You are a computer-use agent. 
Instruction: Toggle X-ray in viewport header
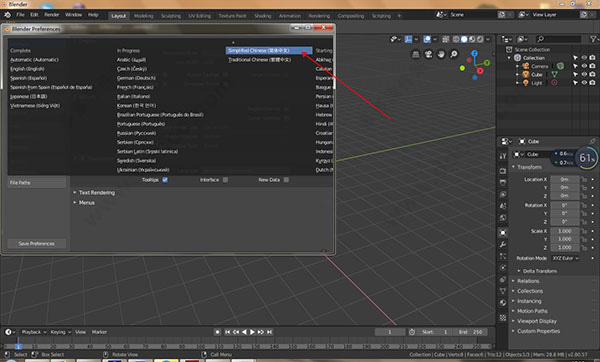coord(446,39)
